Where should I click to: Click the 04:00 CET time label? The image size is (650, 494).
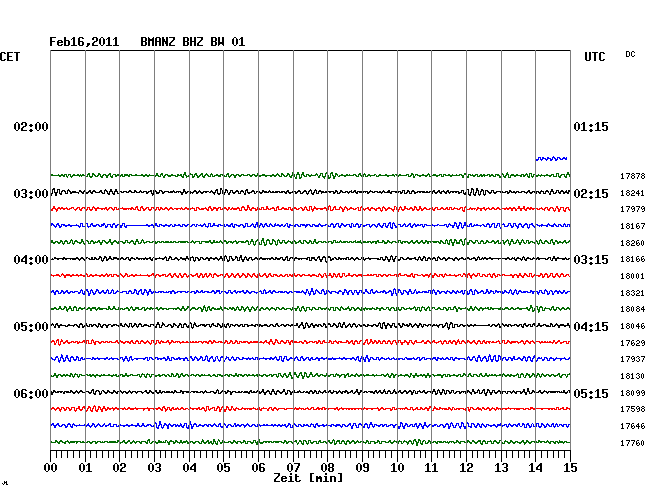[x=31, y=260]
